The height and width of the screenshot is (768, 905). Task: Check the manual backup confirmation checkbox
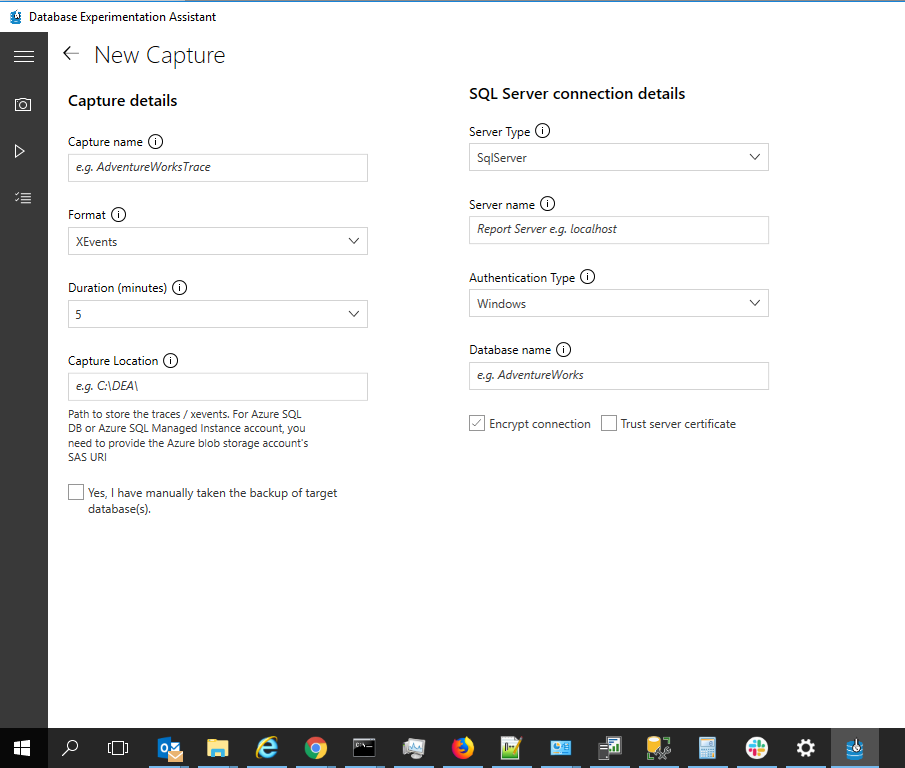click(x=76, y=492)
